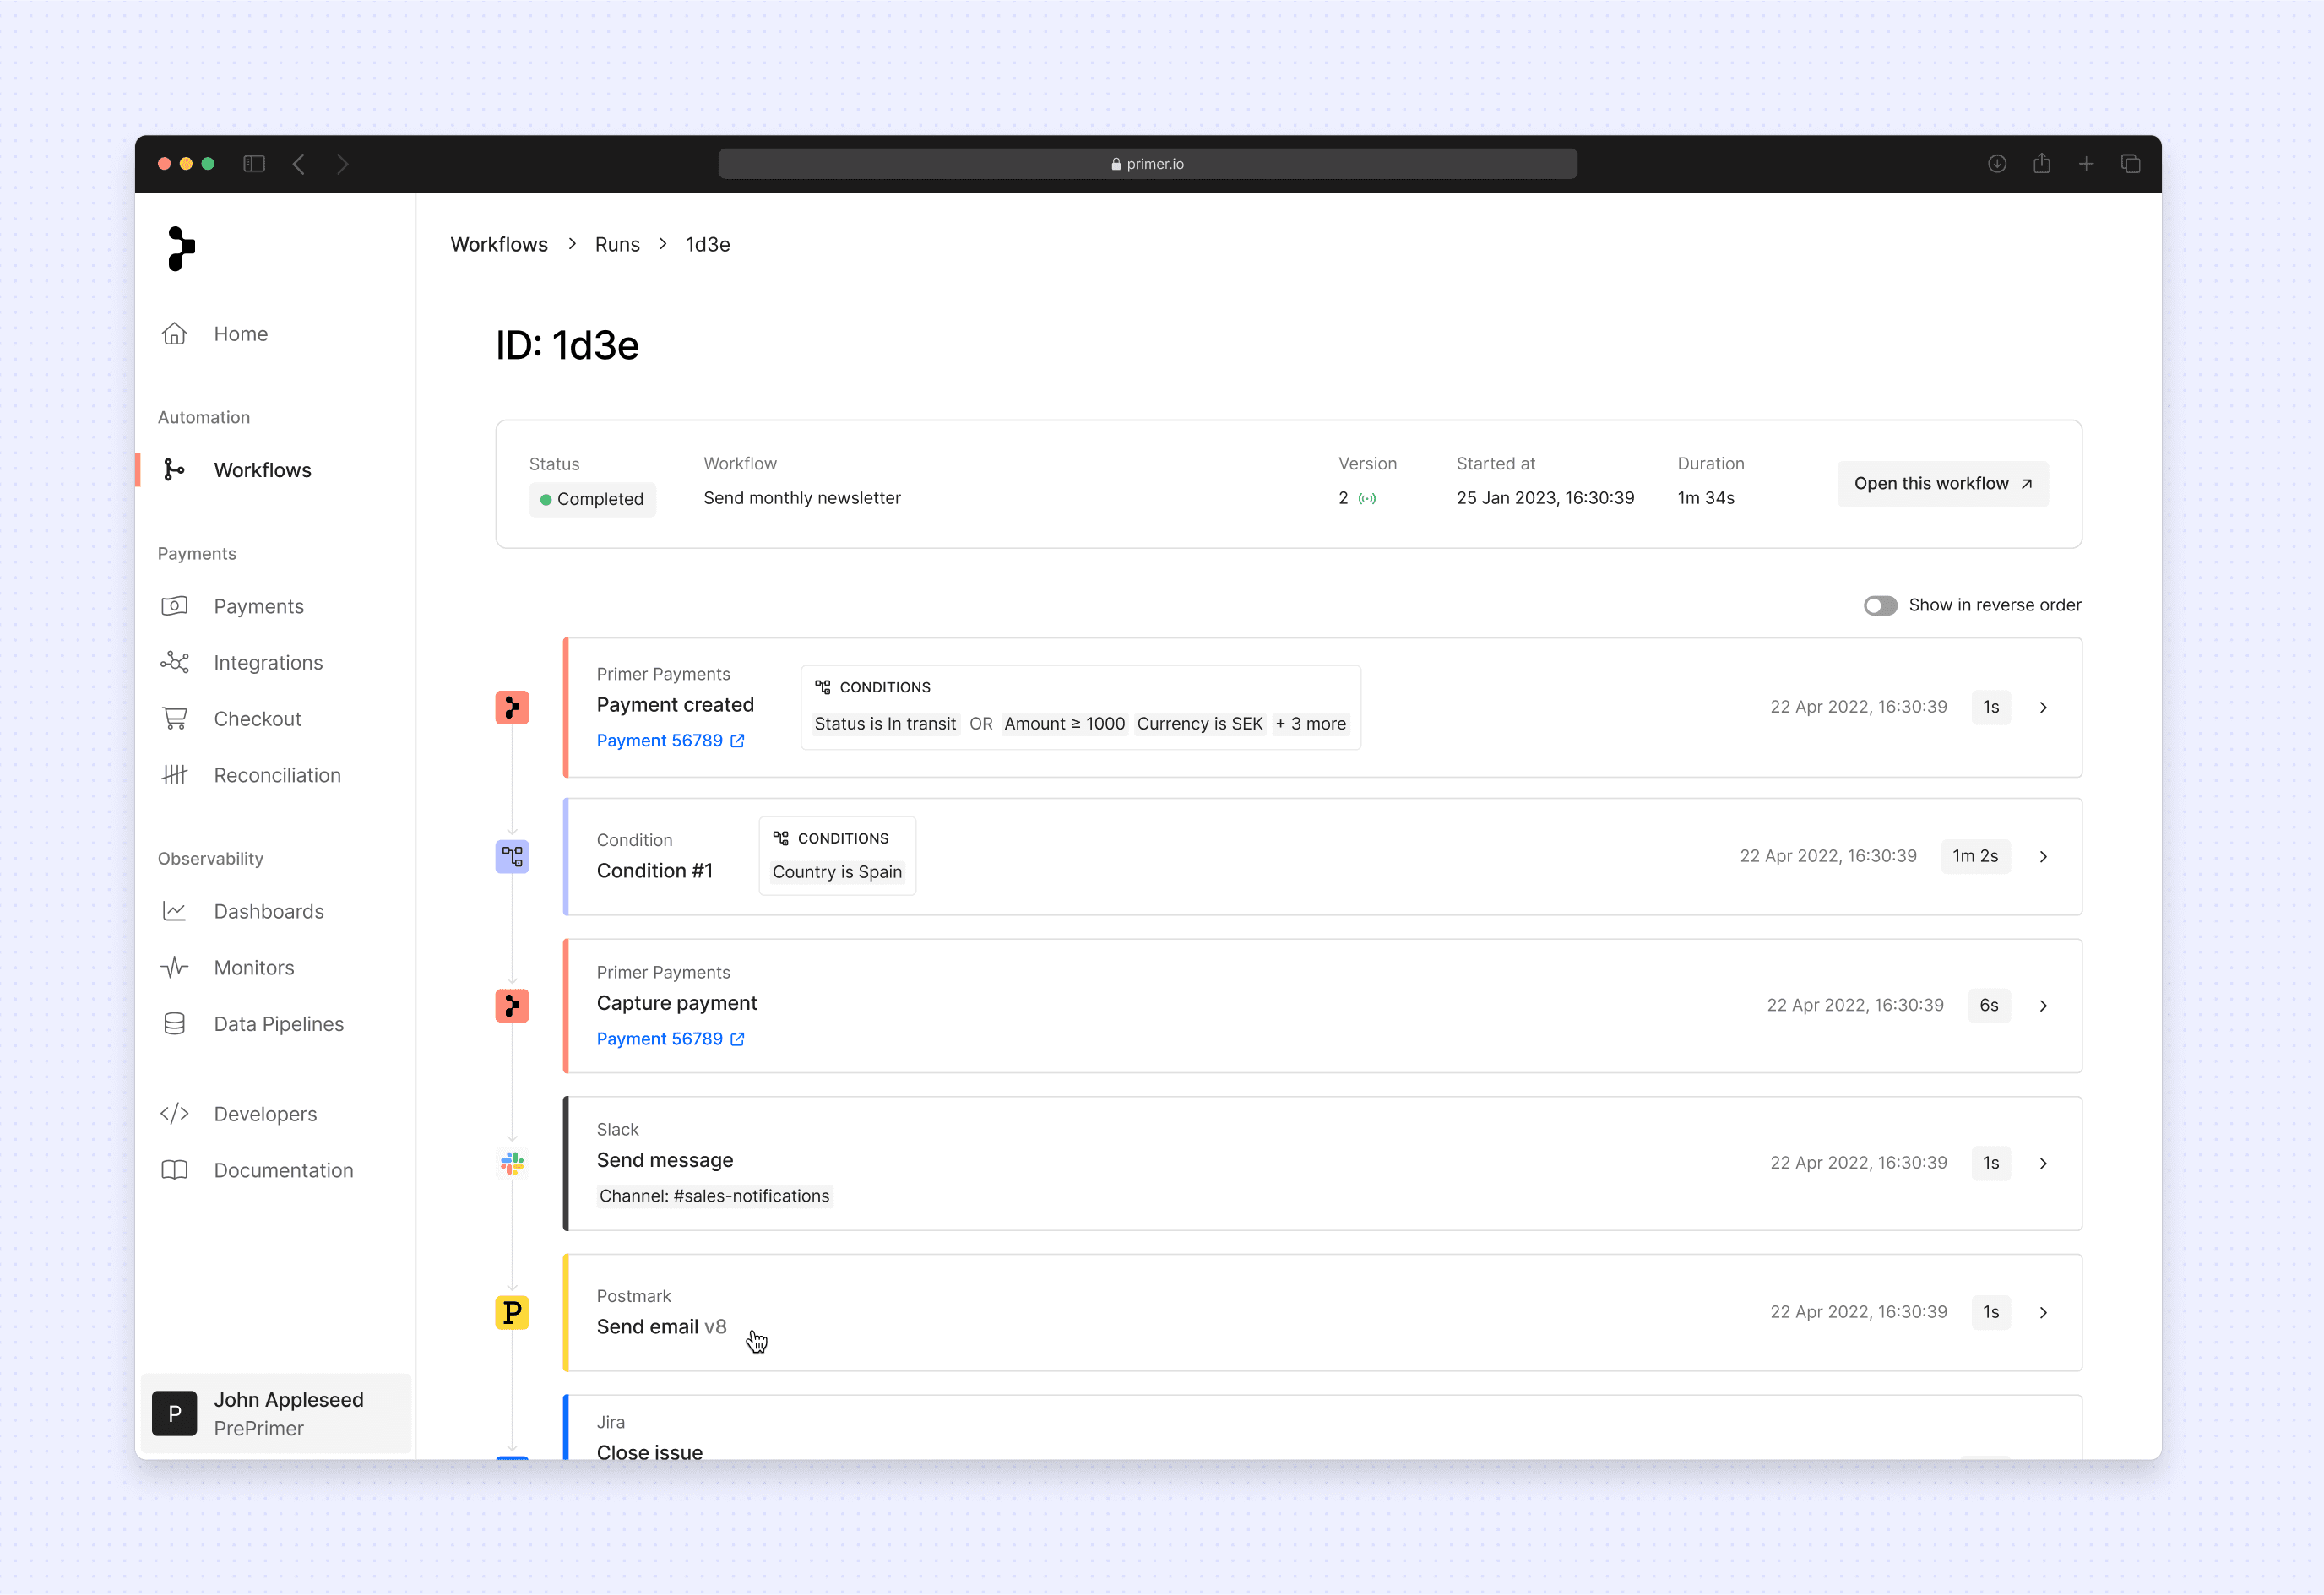Click '+ 3 more' conditions tag
2324x1595 pixels.
click(x=1311, y=724)
